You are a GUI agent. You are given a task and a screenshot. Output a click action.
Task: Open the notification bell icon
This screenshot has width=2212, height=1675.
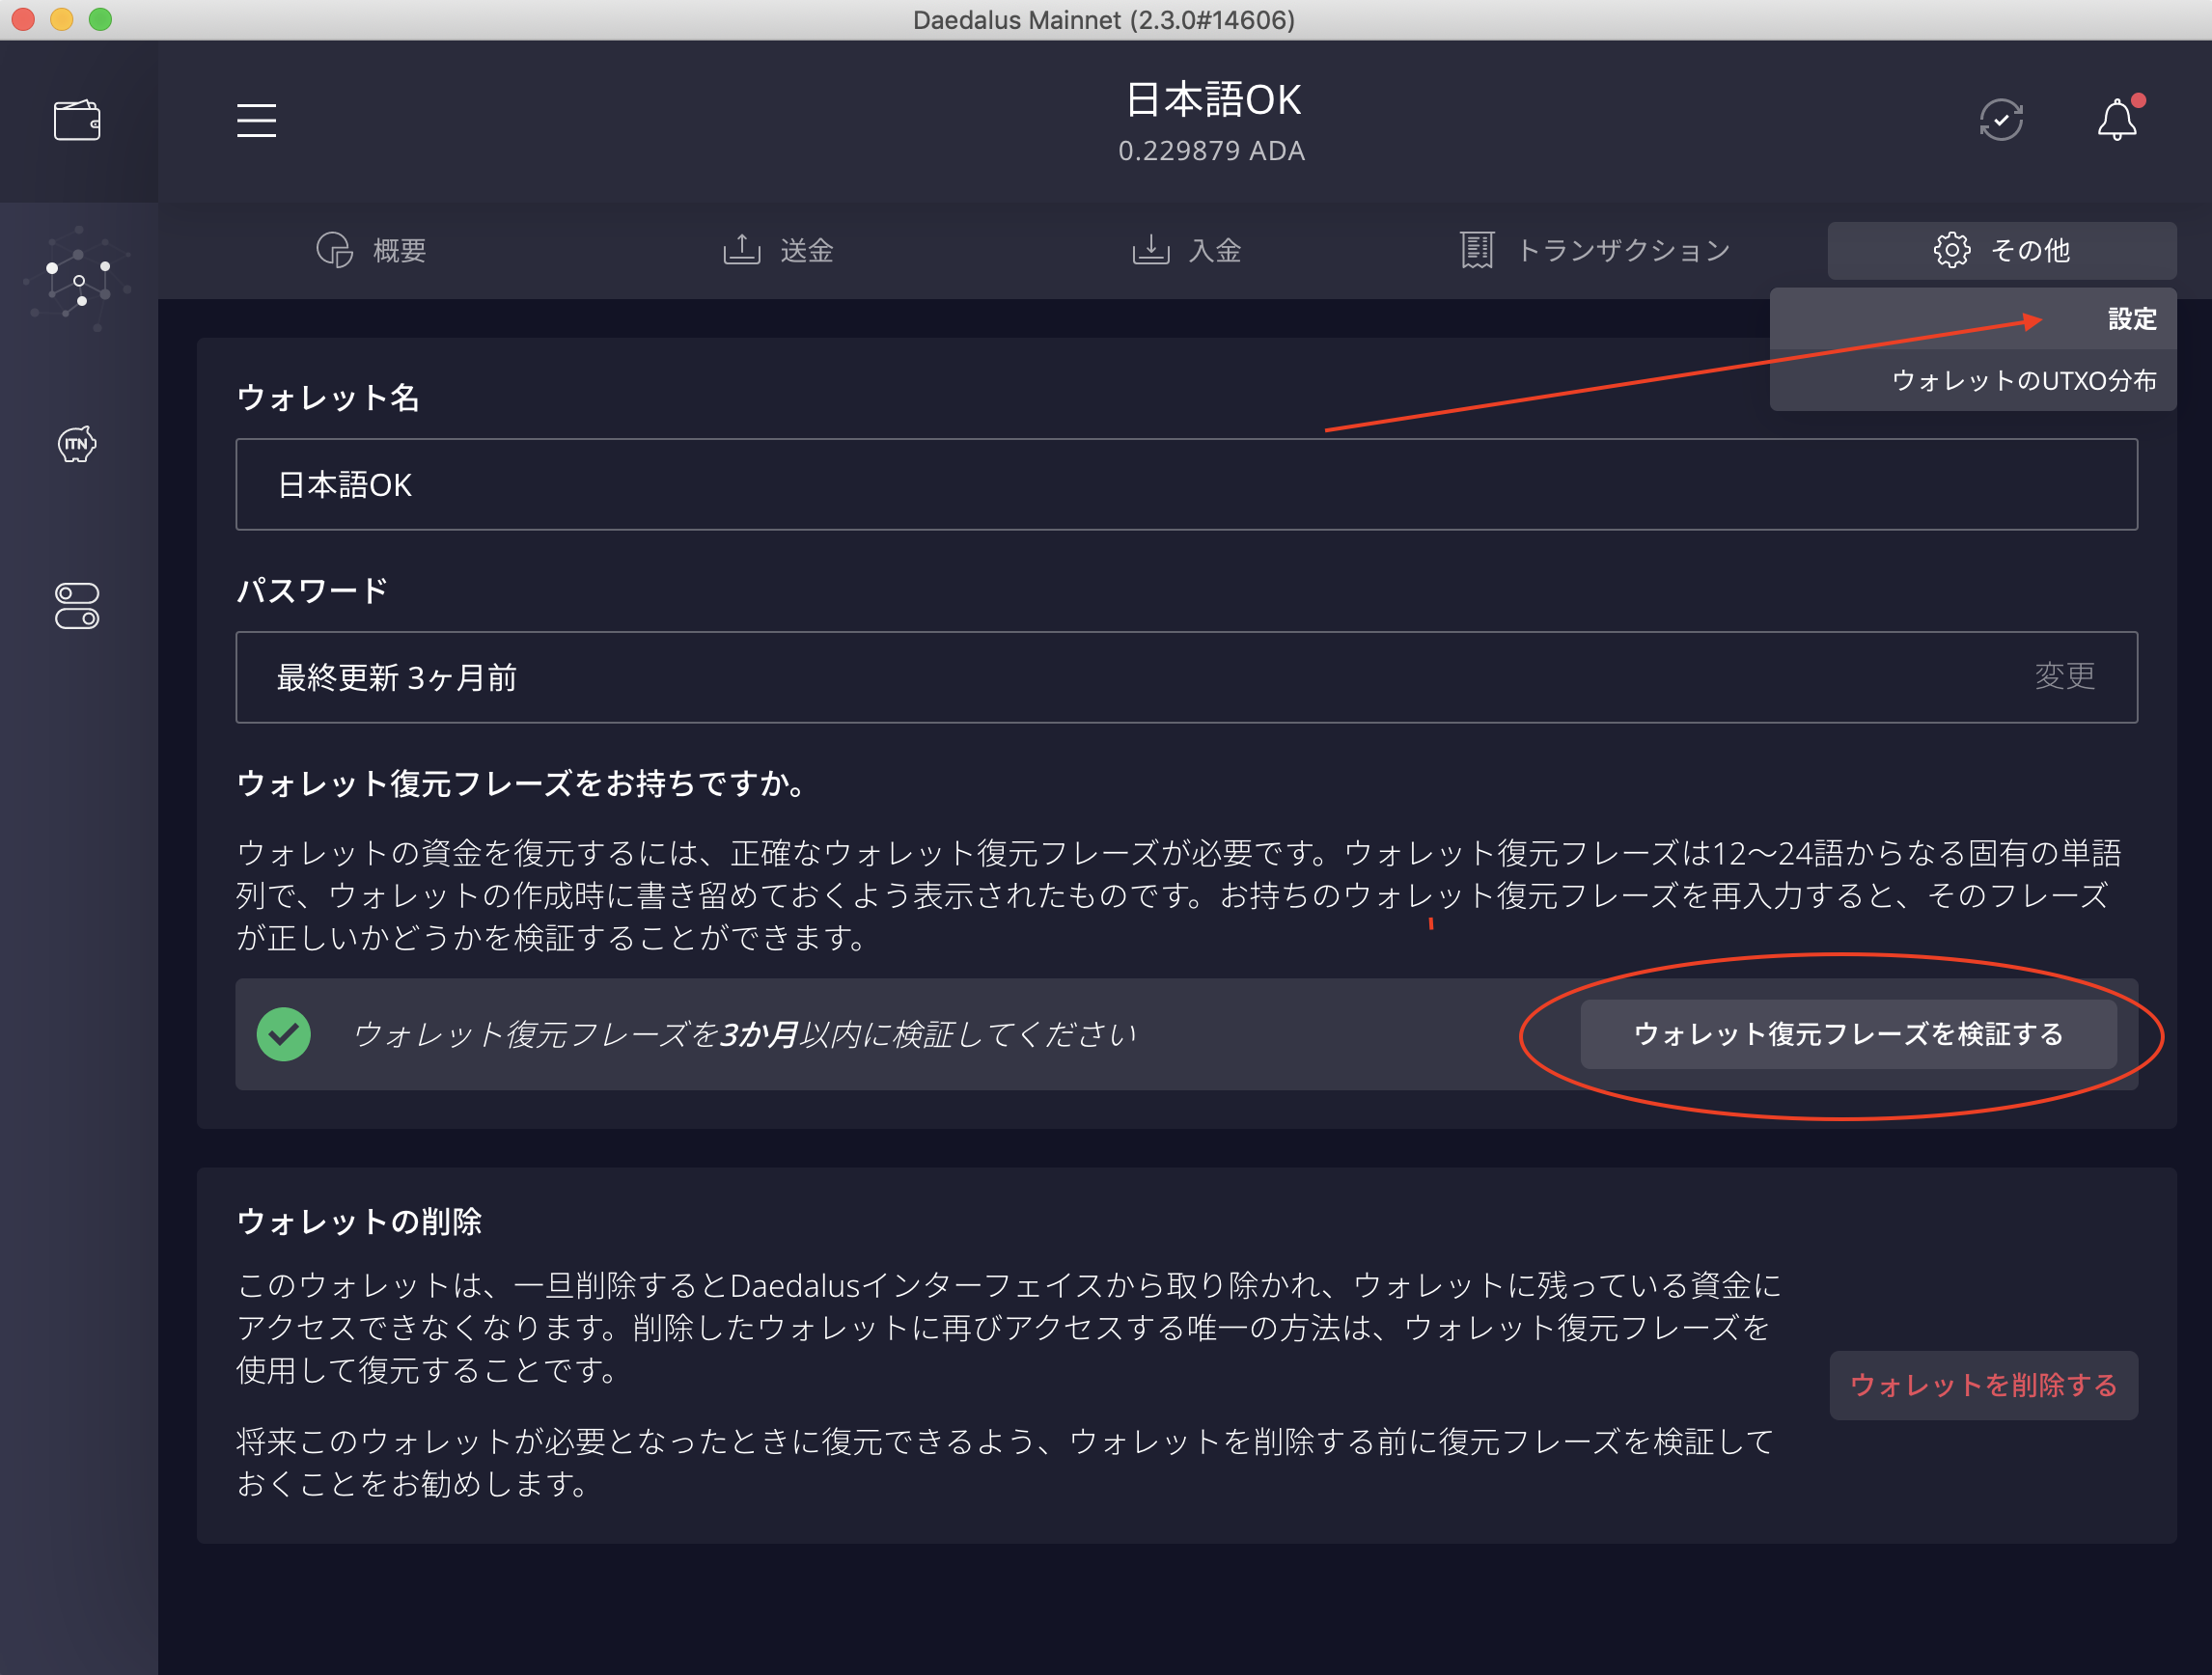click(x=2116, y=121)
